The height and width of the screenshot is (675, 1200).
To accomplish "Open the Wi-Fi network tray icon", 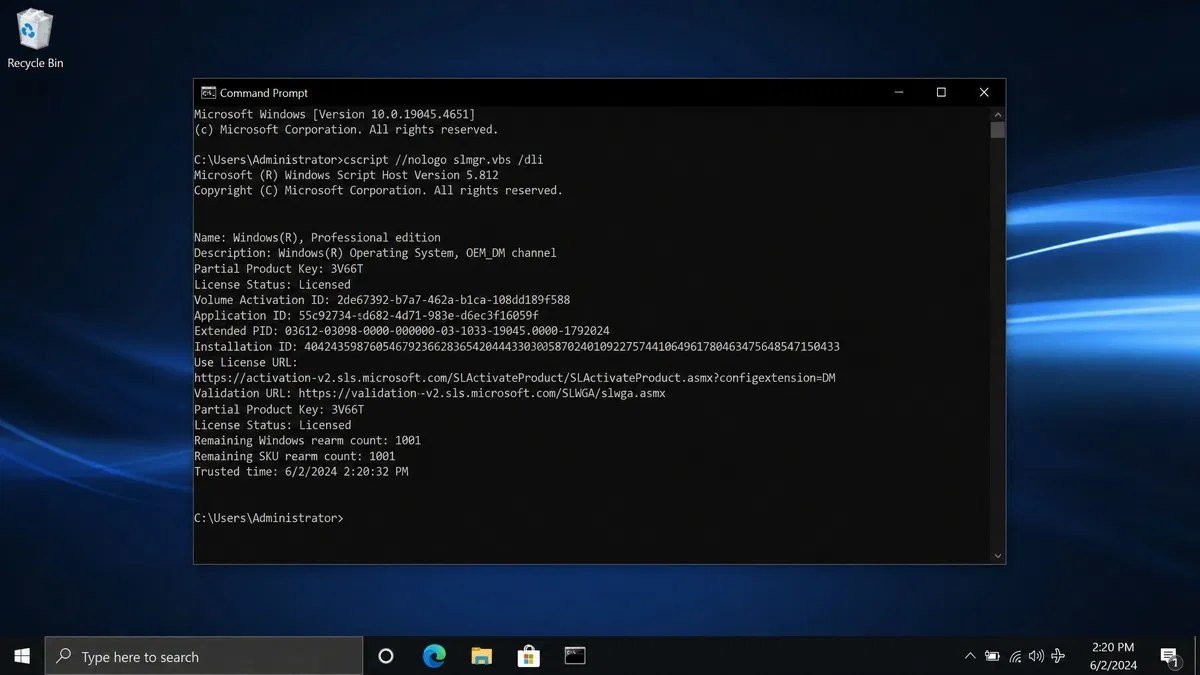I will tap(1015, 656).
